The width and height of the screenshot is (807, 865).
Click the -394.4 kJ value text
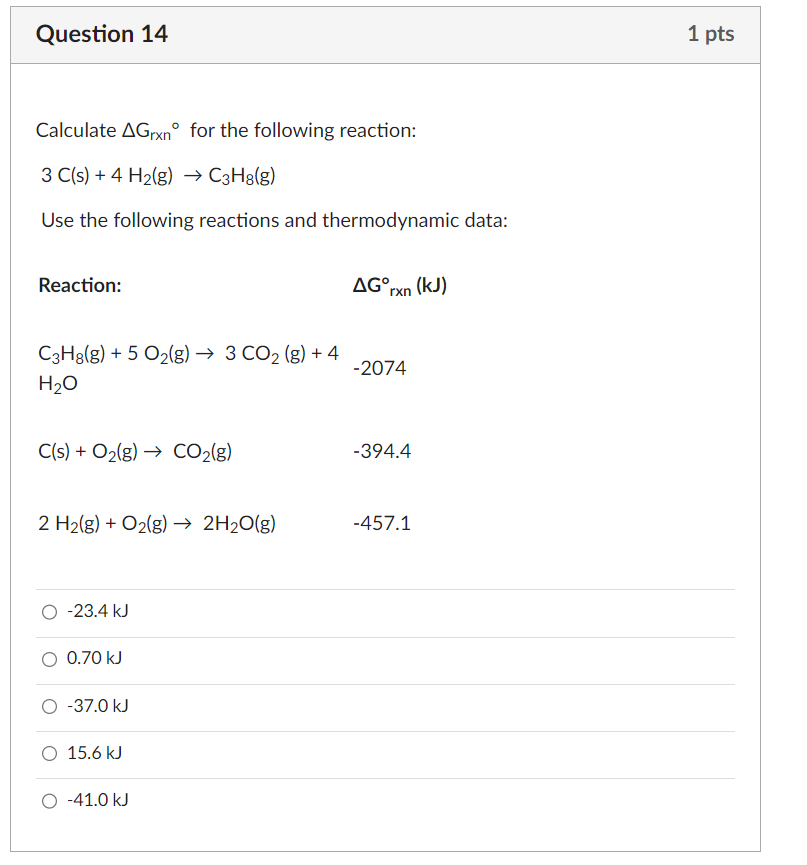[380, 451]
